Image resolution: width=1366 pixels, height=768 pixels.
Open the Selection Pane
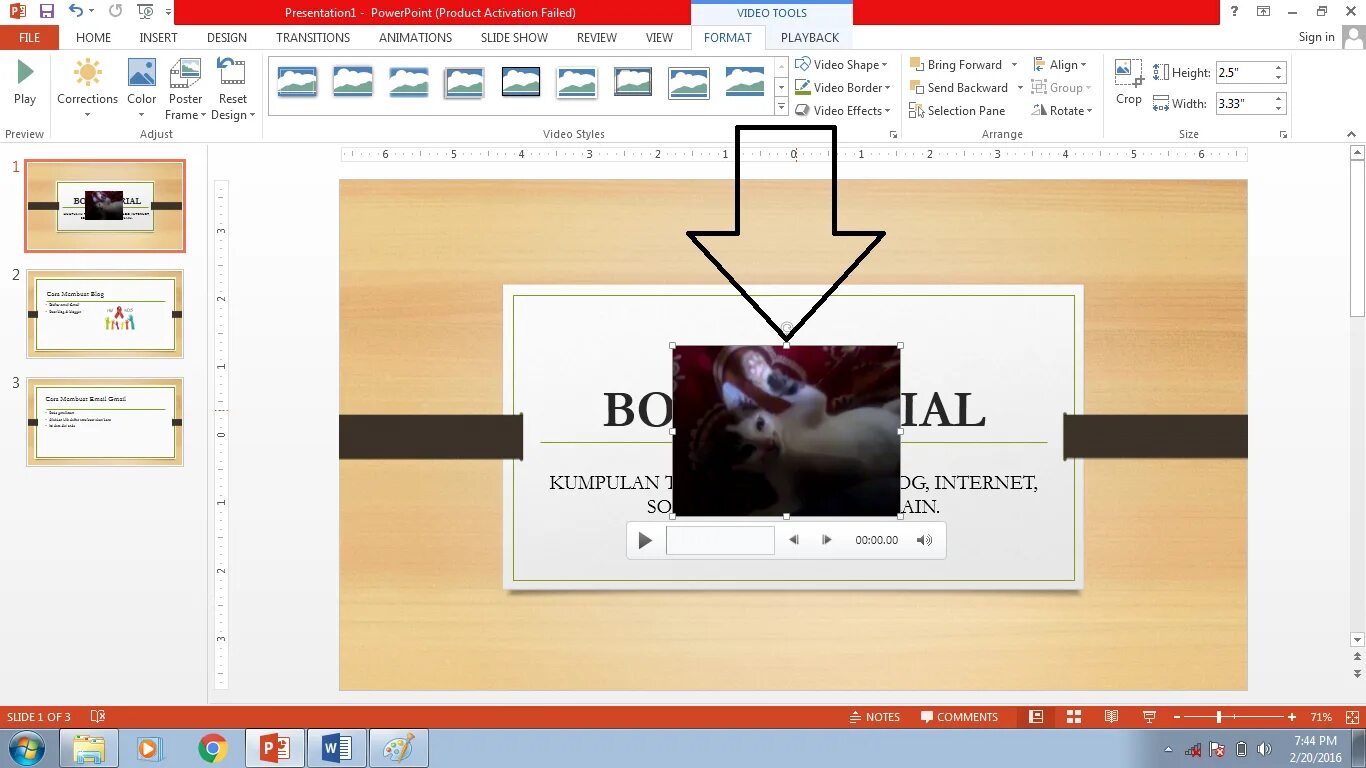958,110
